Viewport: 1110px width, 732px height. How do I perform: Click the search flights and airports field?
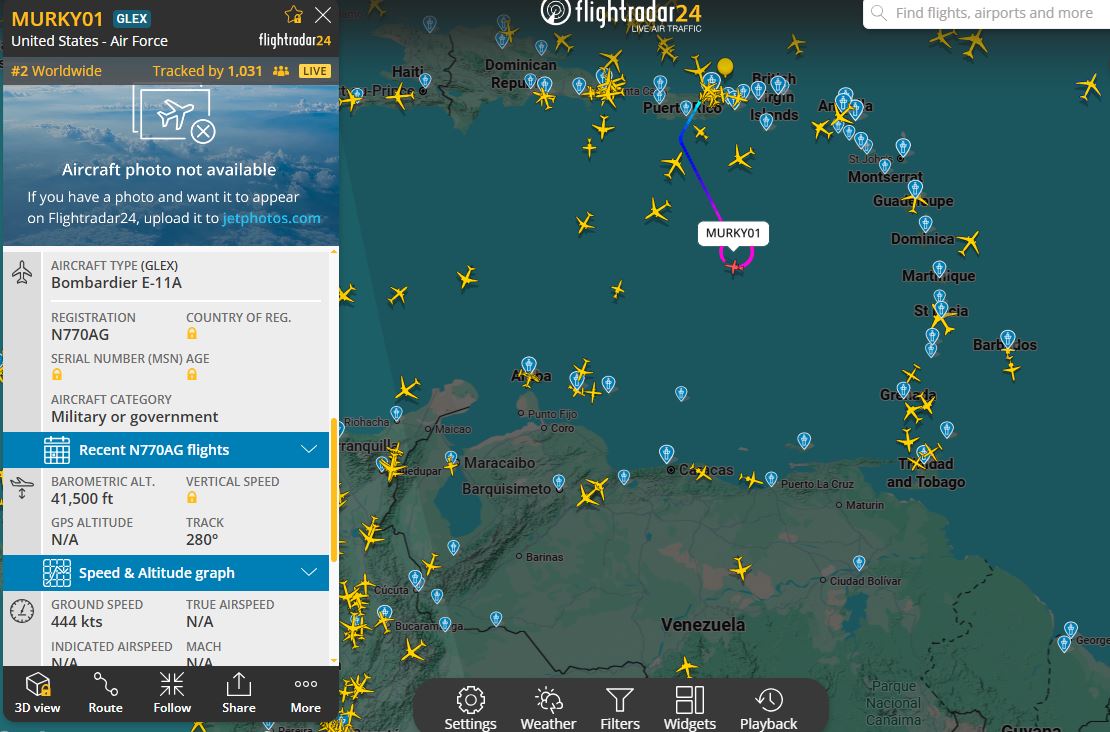(x=986, y=13)
